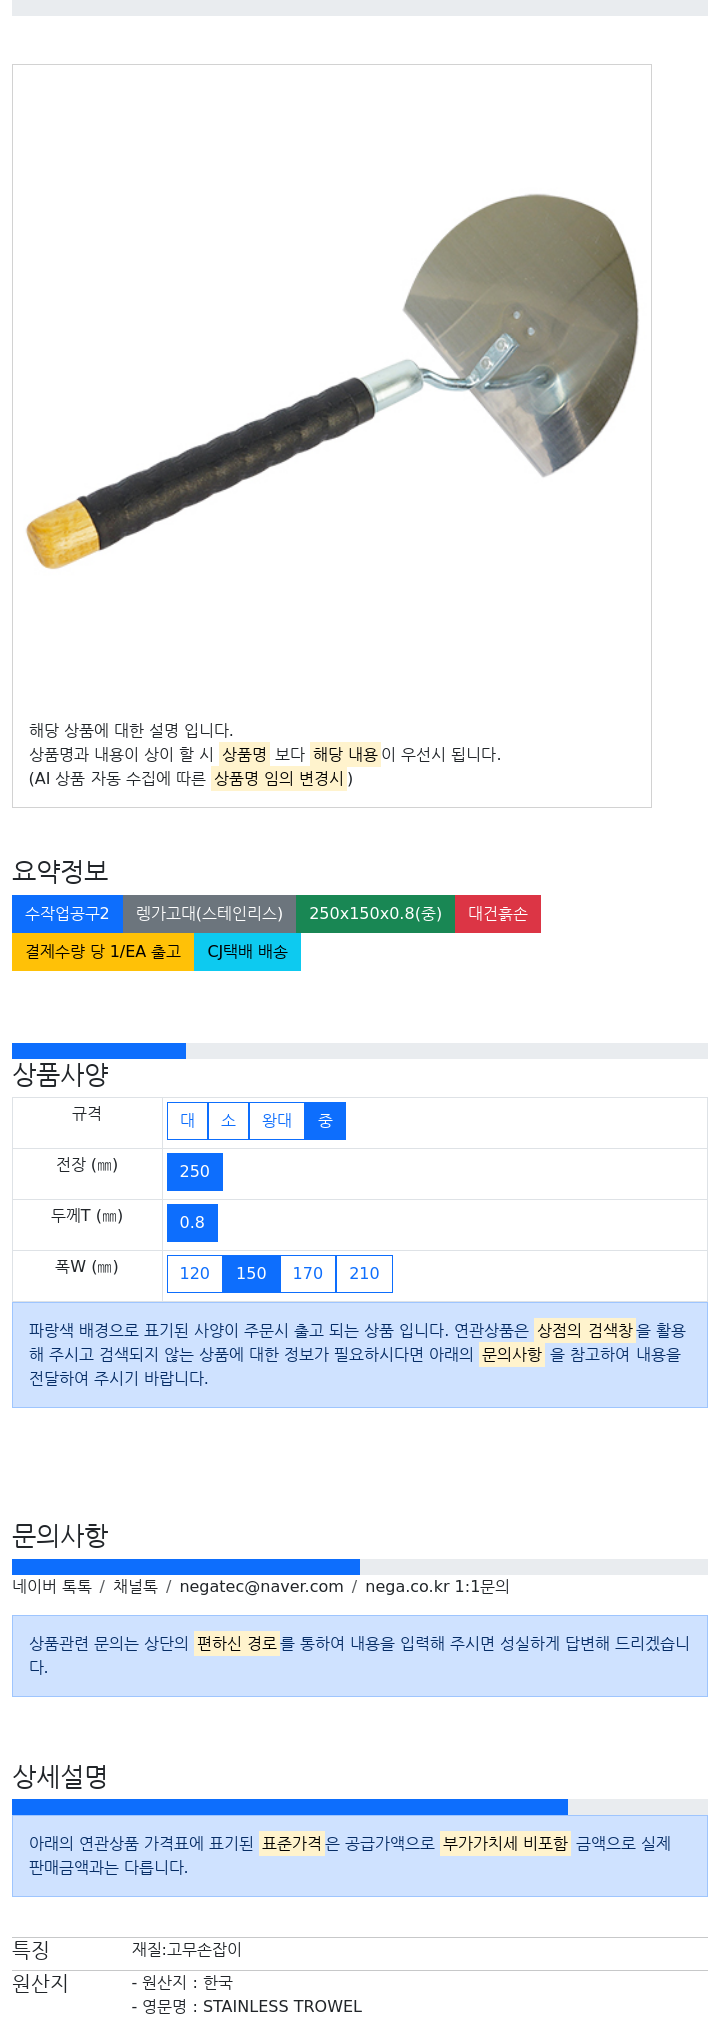Click the 네이버 톡톡 contact option

tap(51, 1587)
